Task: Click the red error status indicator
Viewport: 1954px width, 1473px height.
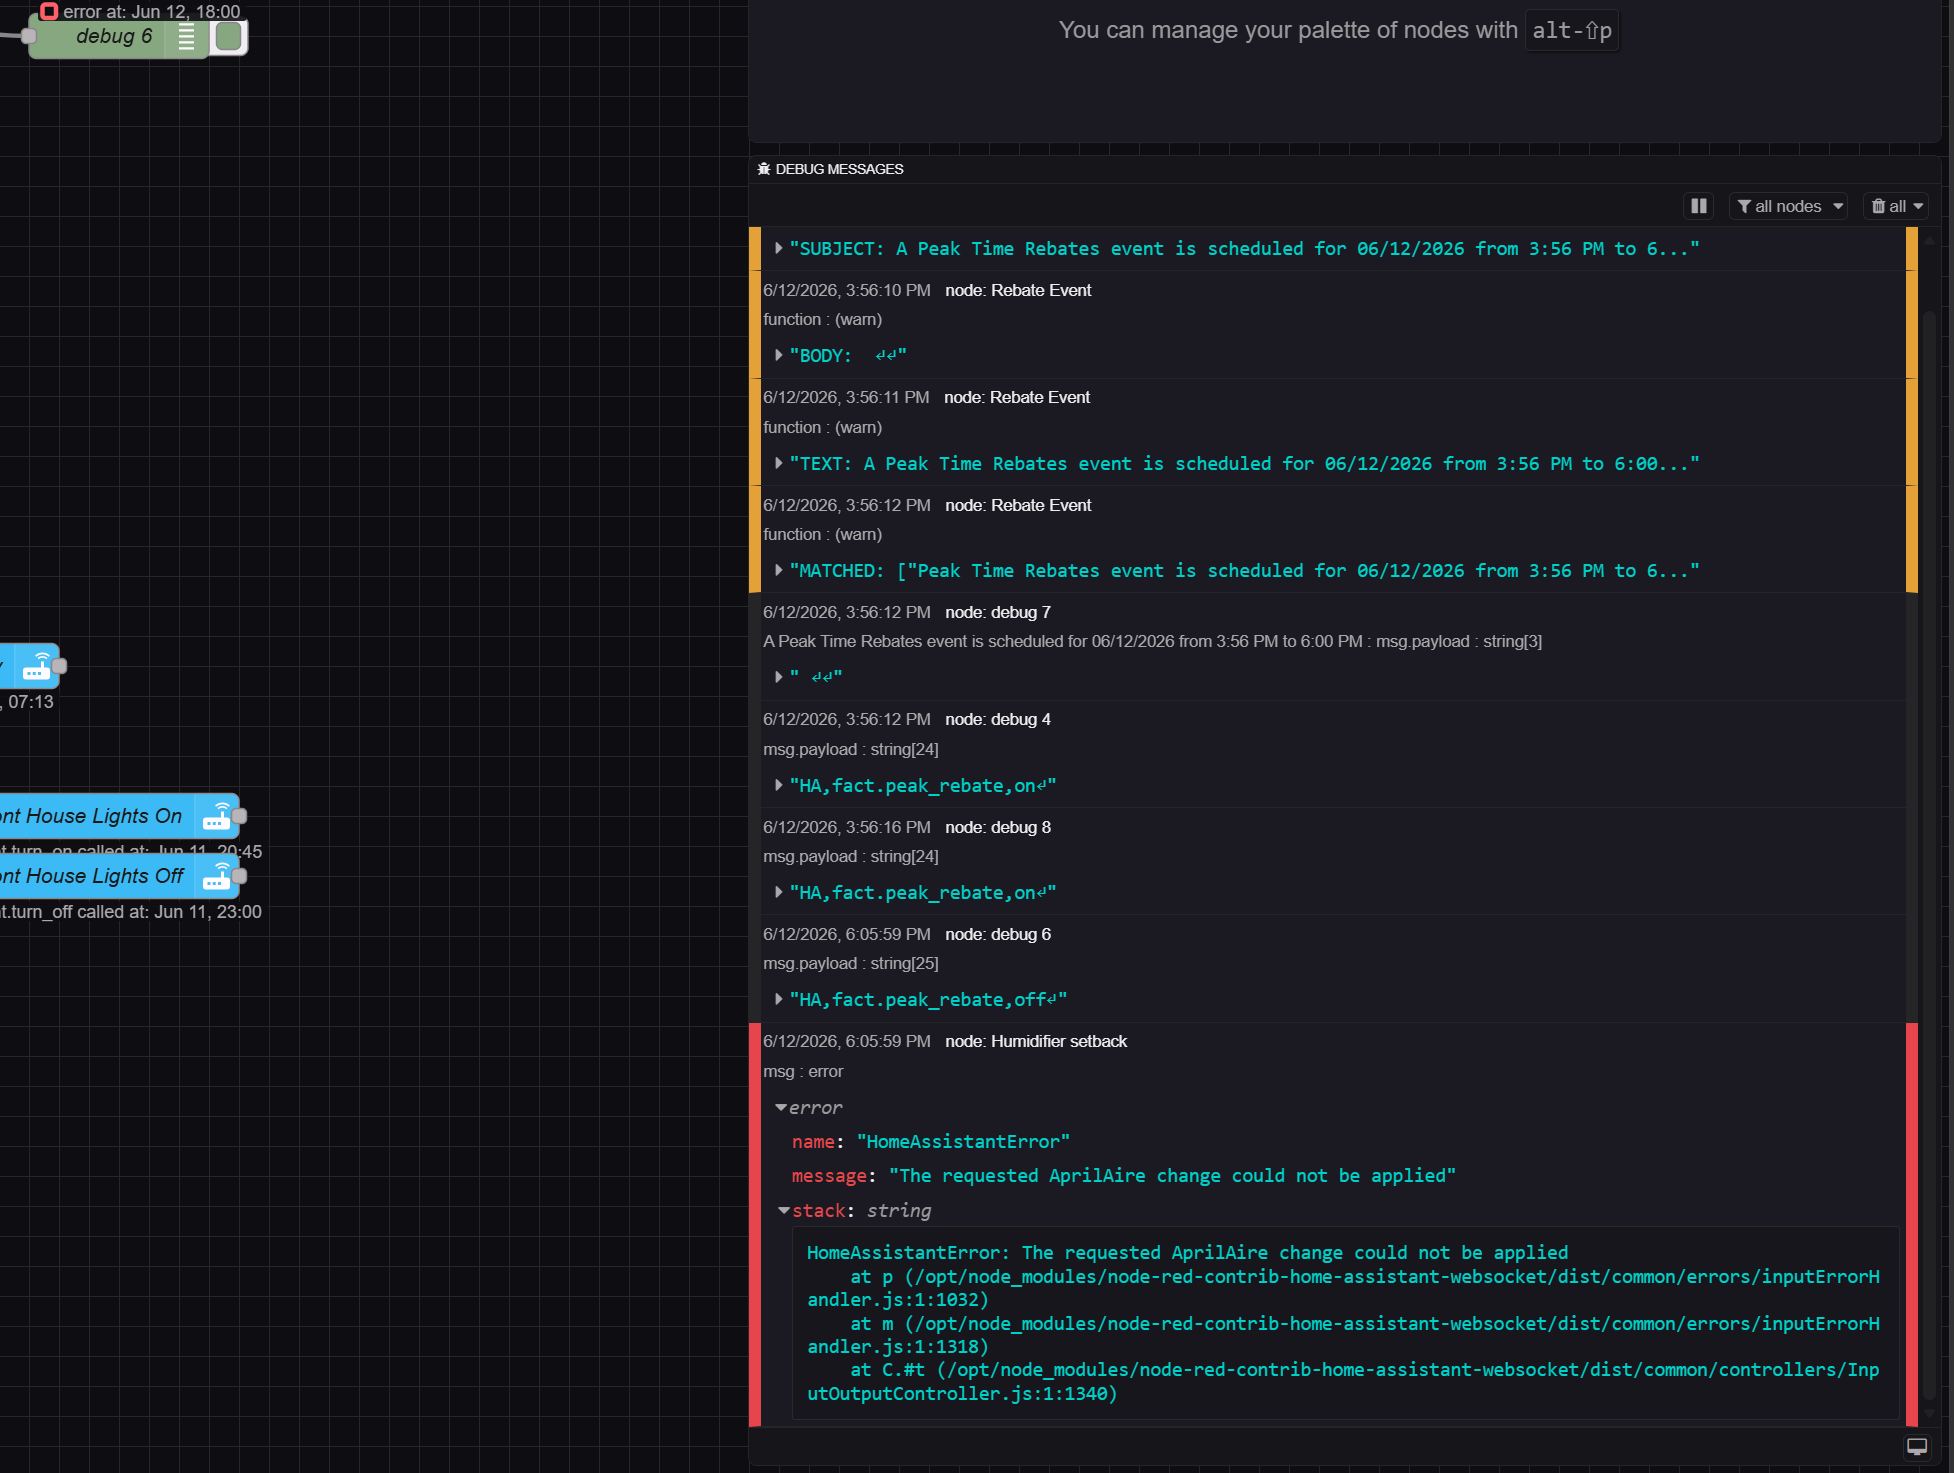Action: [48, 11]
